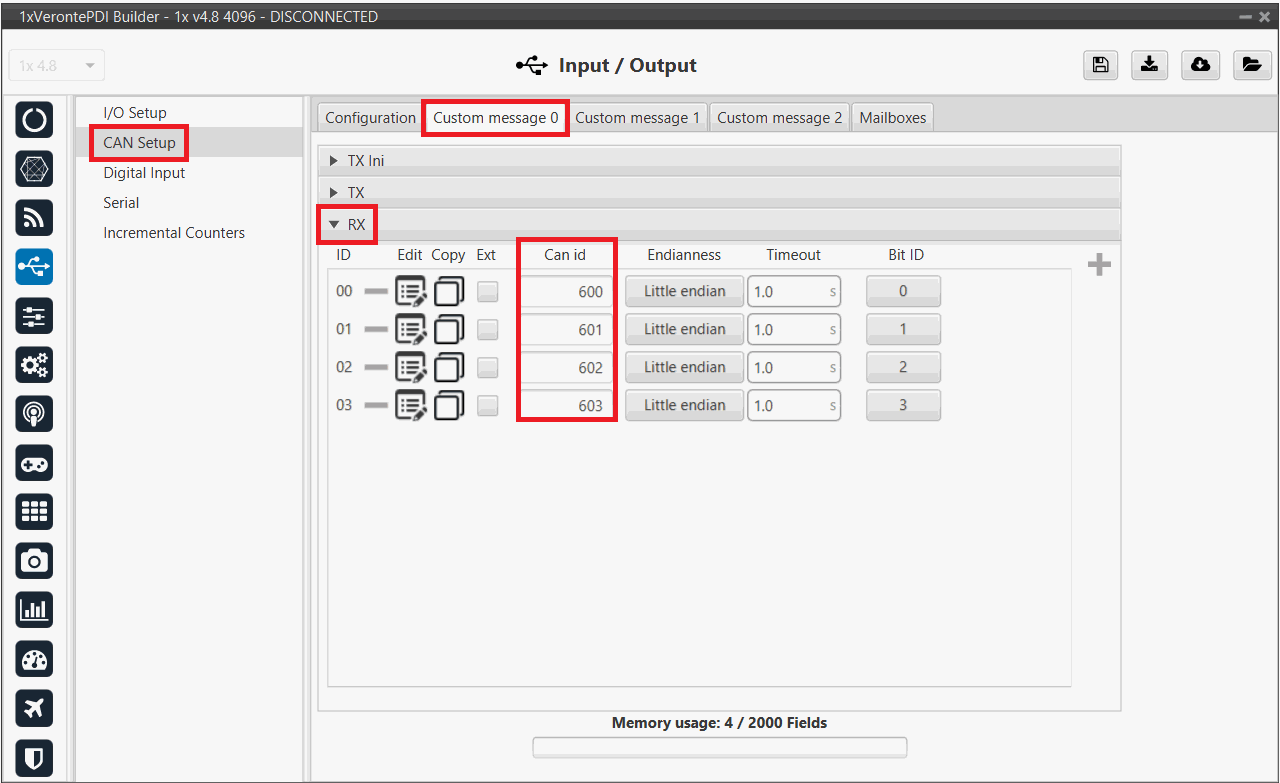Expand the TX Ini section
Screen dimensions: 1280x783
pos(335,161)
